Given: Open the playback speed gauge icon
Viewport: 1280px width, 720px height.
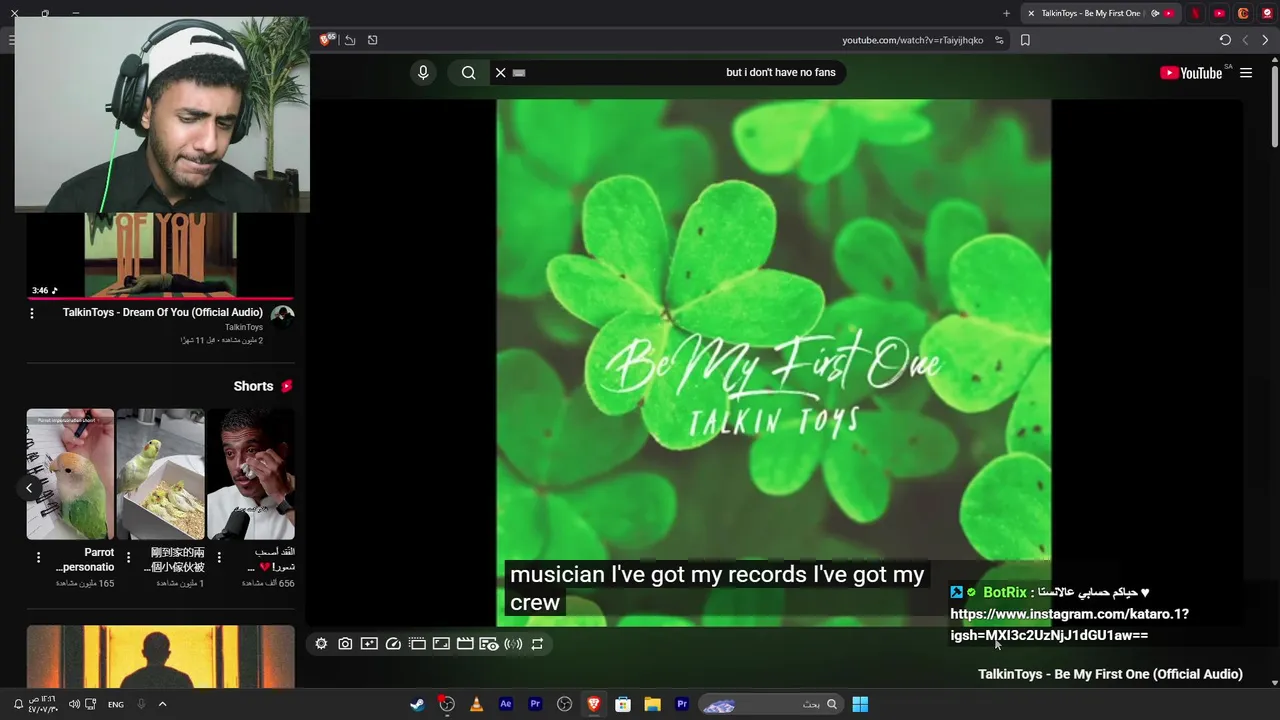Looking at the screenshot, I should click(x=393, y=644).
